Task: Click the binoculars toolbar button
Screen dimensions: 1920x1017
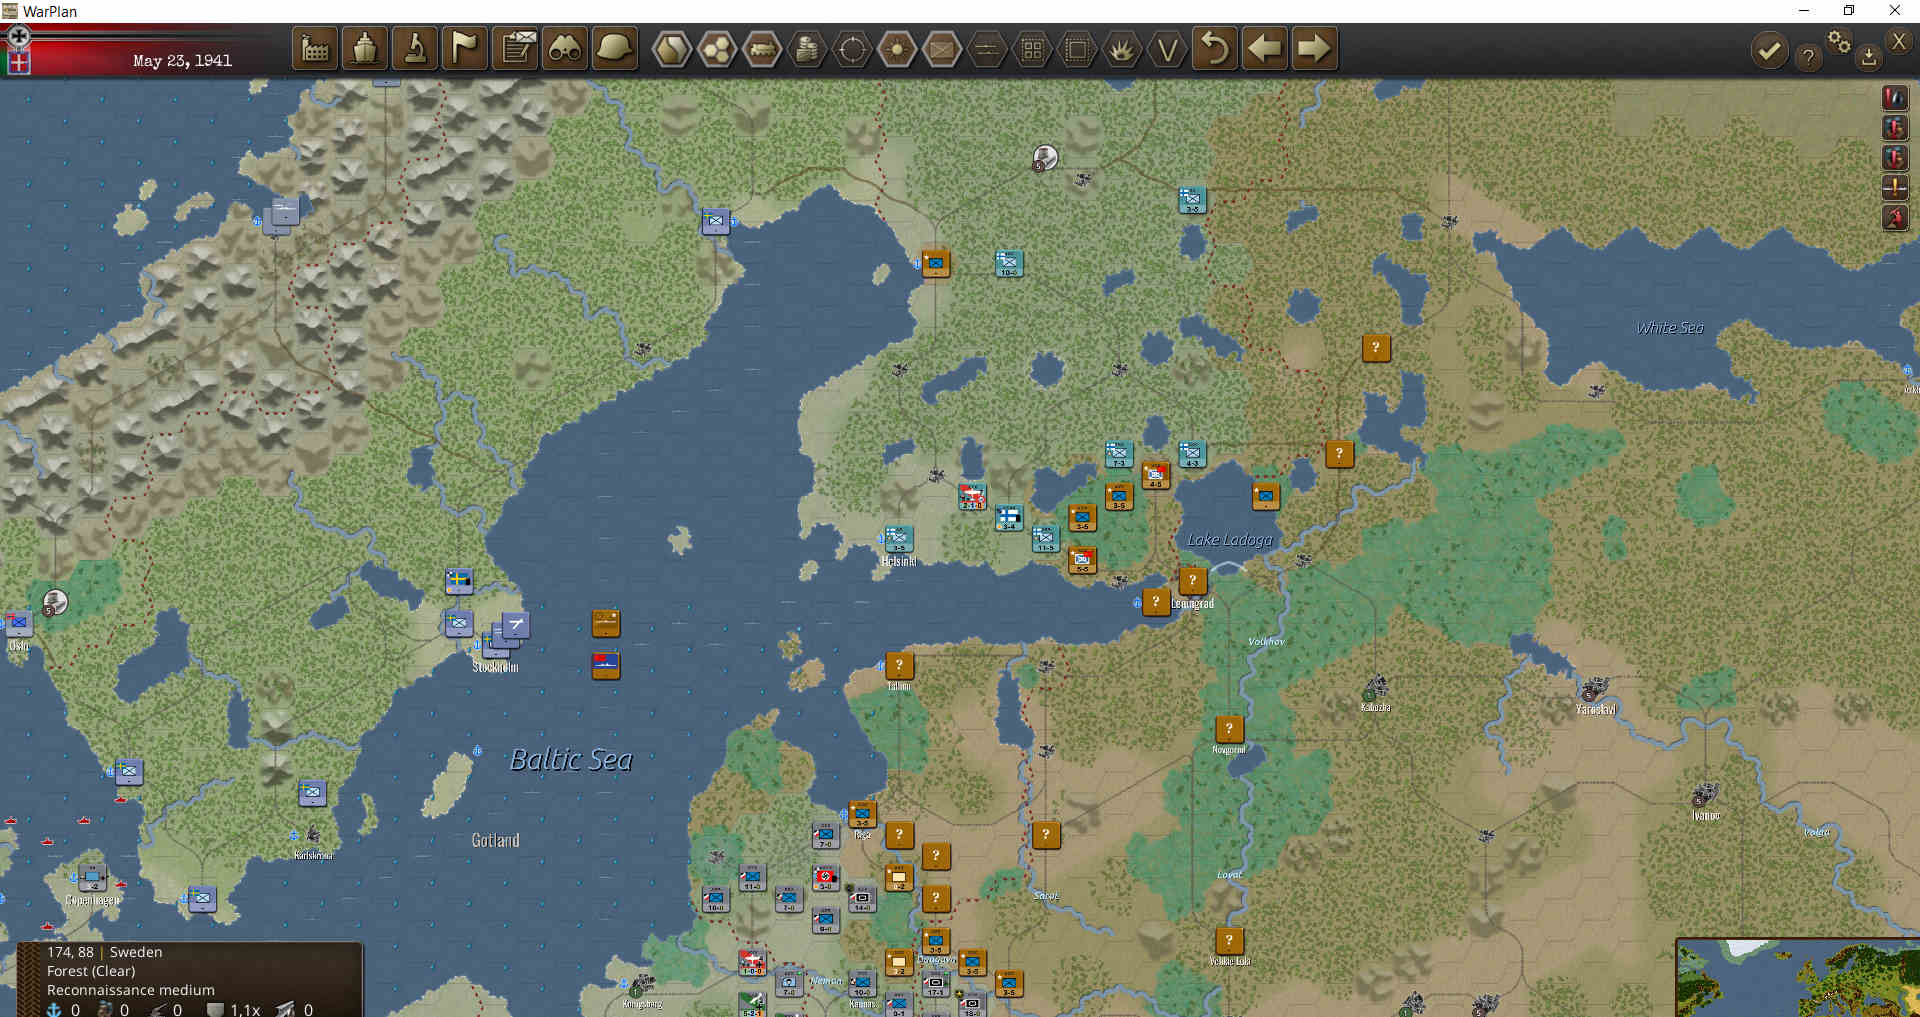Action: (565, 48)
